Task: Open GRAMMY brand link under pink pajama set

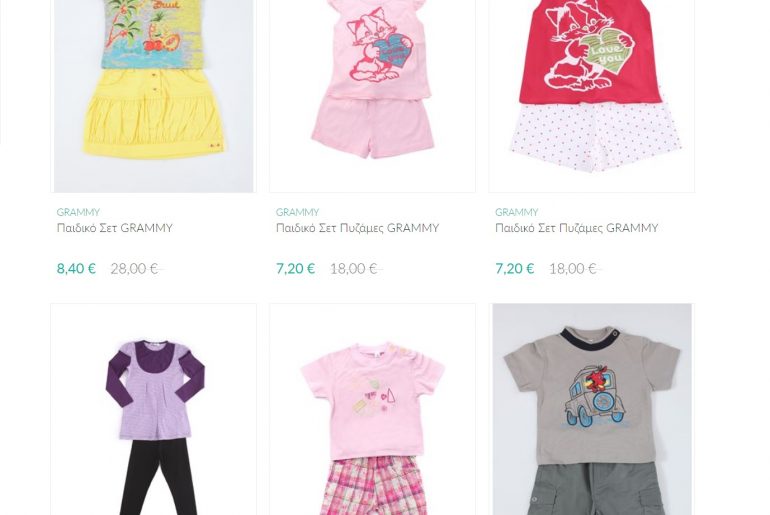Action: 297,212
